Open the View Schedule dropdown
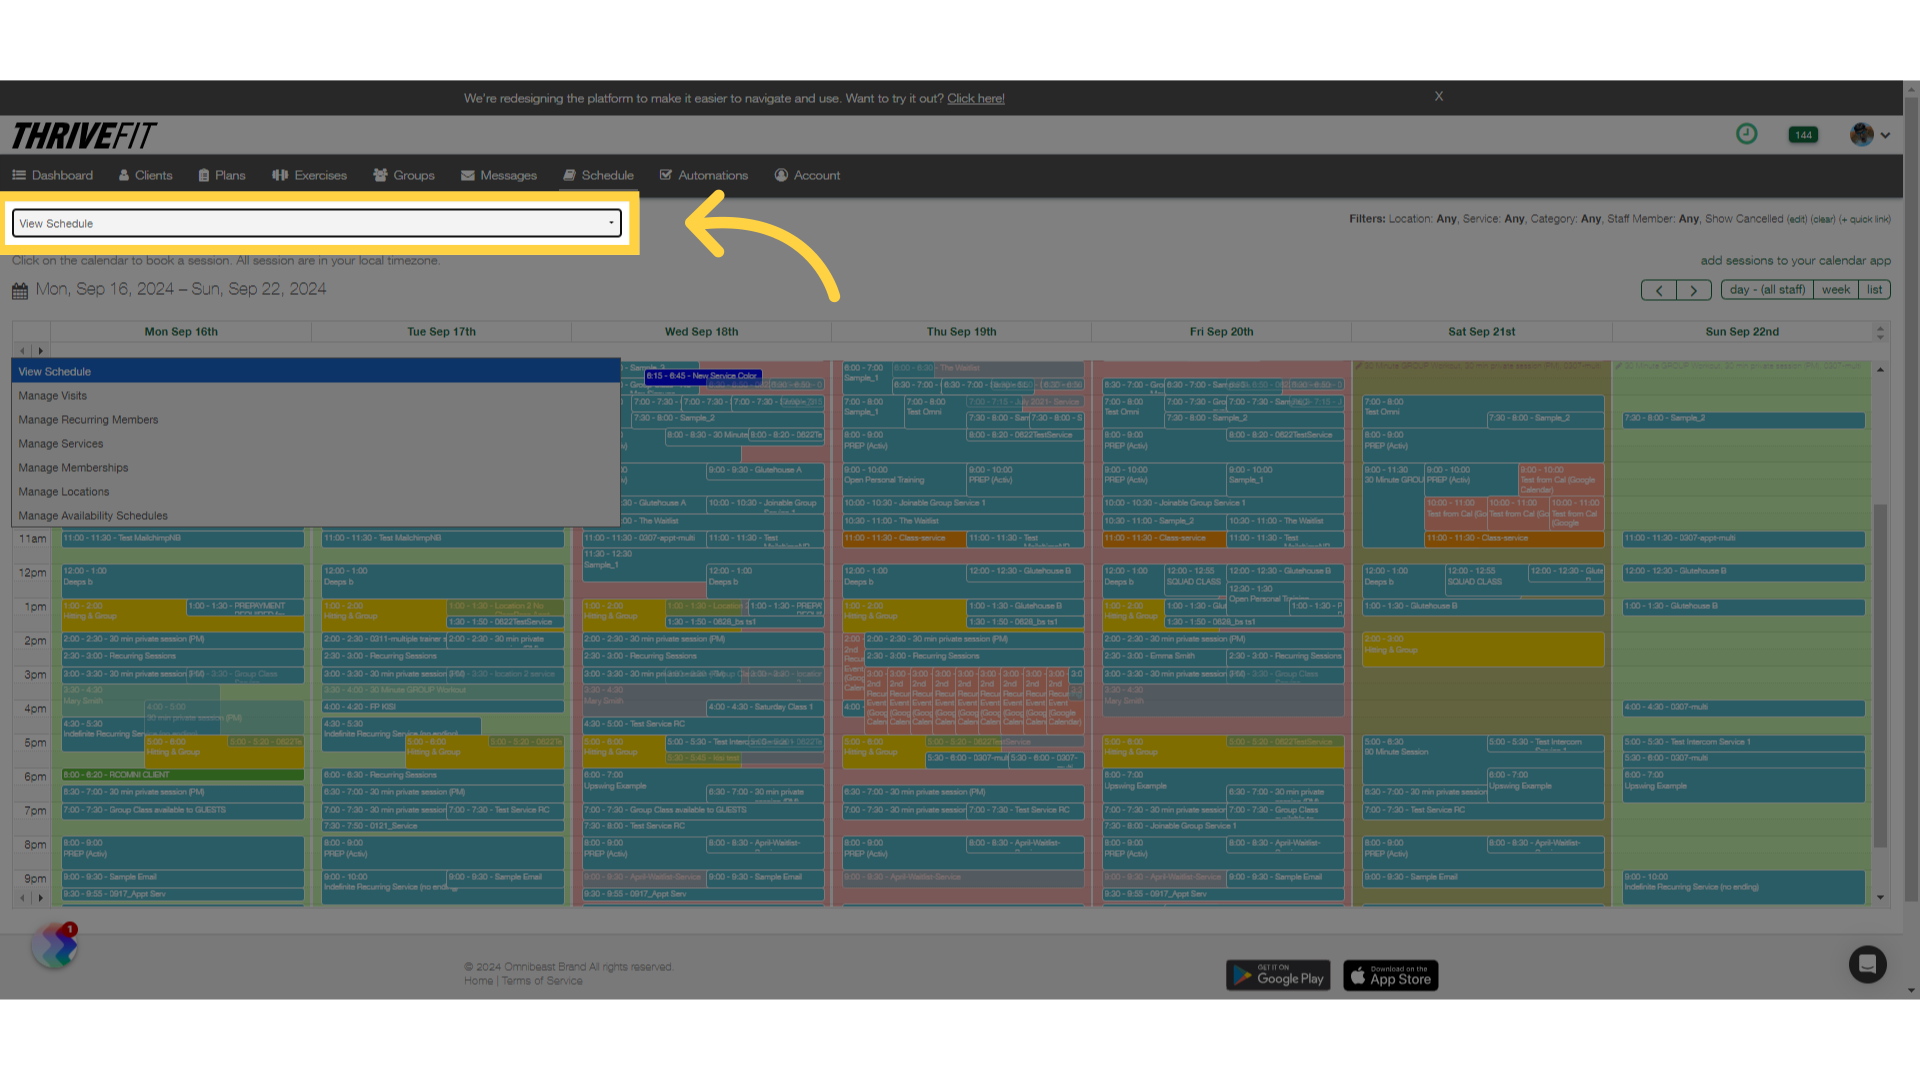 316,223
